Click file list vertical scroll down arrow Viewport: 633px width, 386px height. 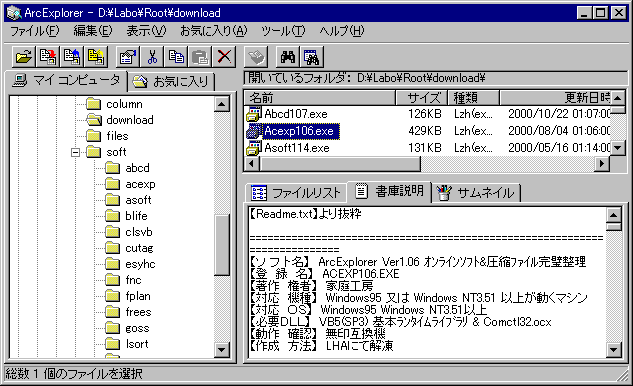618,148
